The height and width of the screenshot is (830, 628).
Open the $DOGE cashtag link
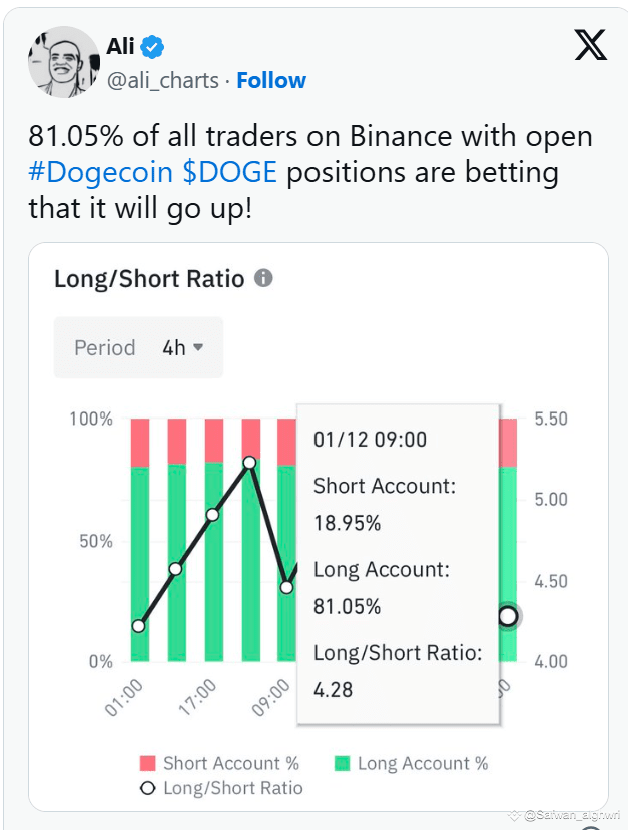pos(229,172)
